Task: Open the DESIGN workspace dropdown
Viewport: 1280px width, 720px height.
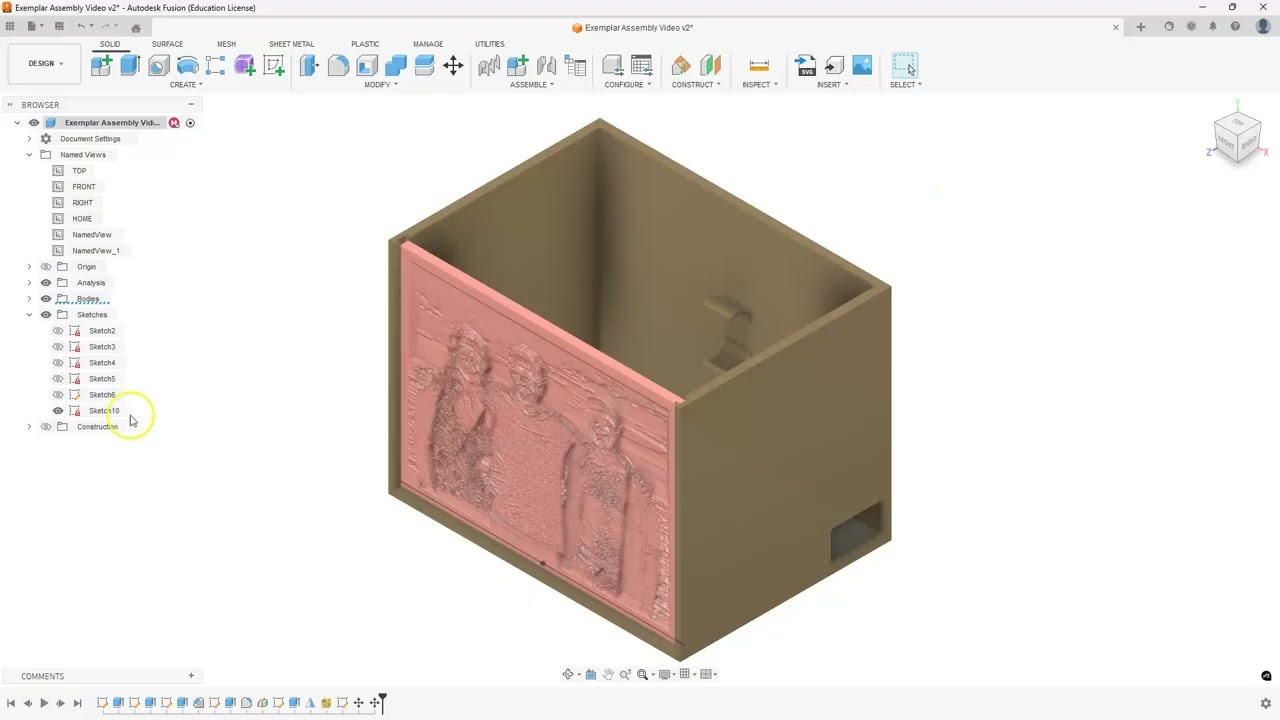Action: [45, 64]
